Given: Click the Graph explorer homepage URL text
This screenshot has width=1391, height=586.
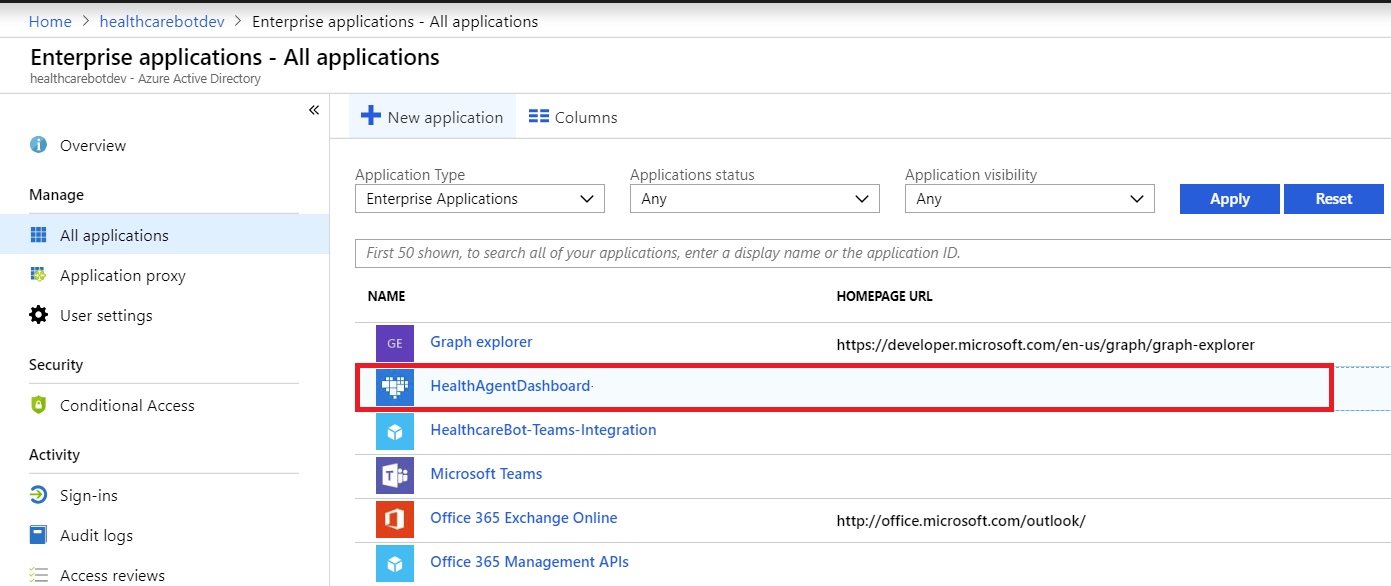Looking at the screenshot, I should pos(1045,345).
